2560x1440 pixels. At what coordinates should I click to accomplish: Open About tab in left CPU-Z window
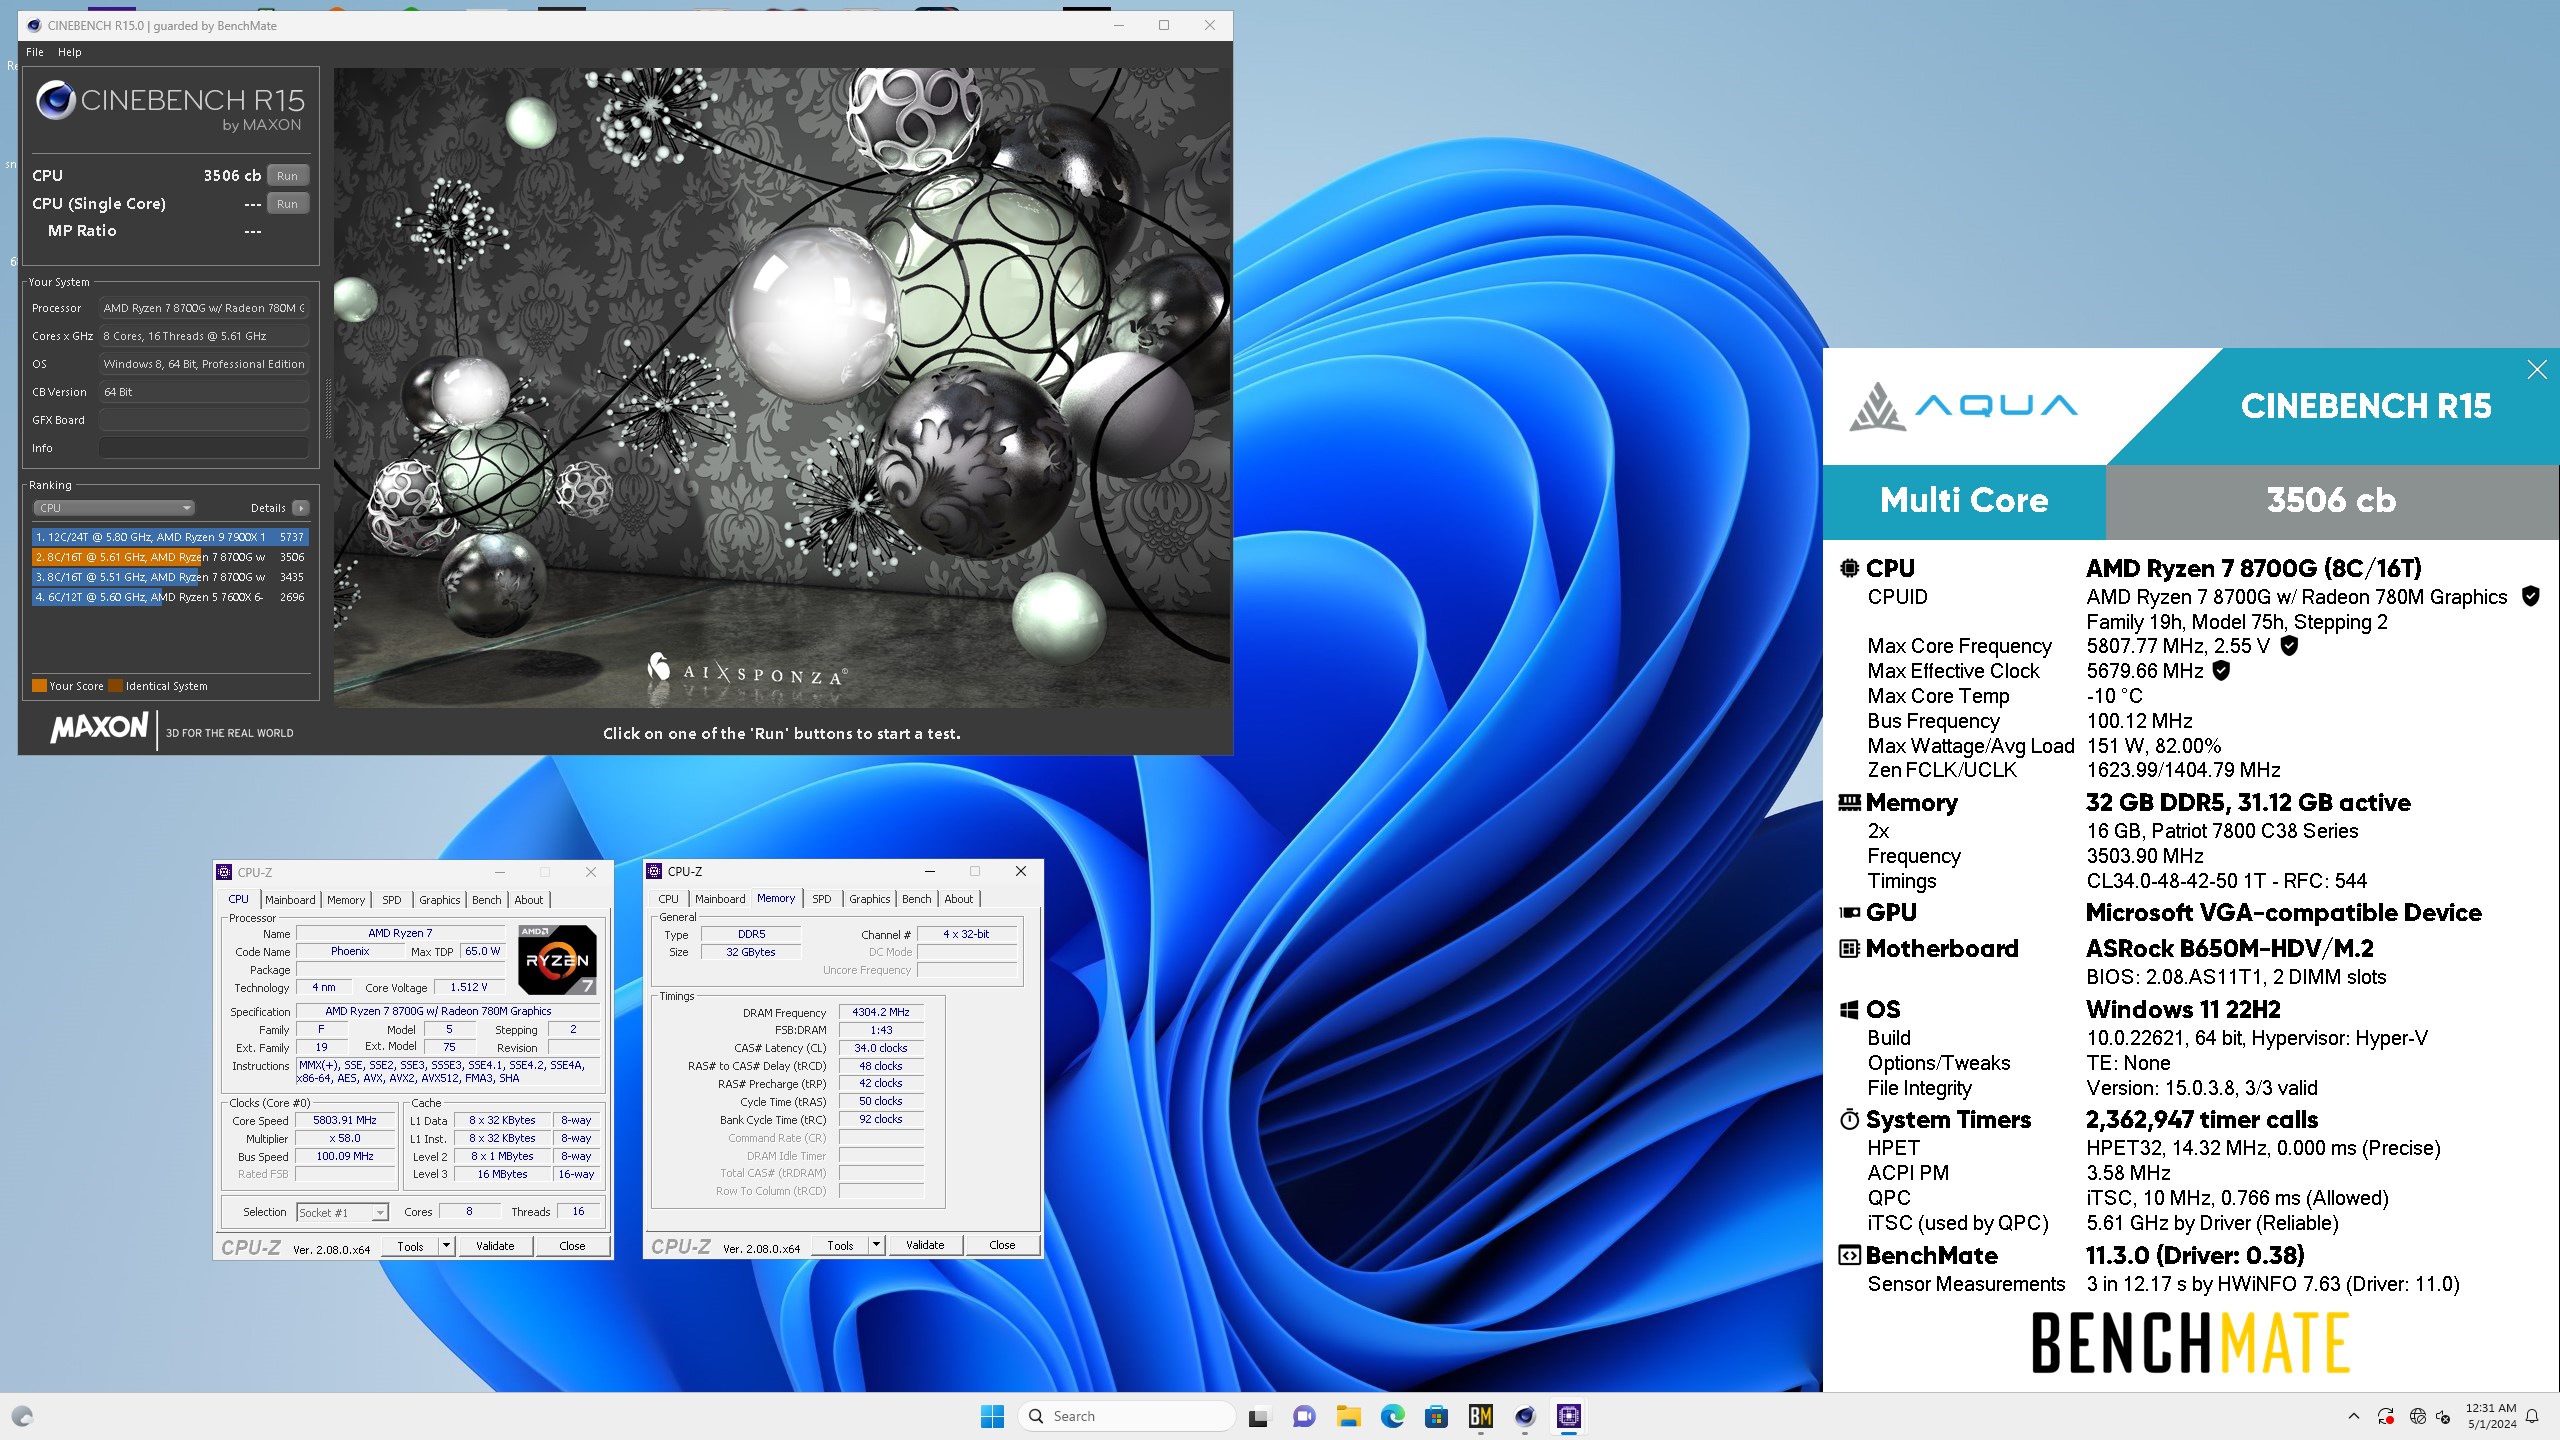[x=529, y=900]
